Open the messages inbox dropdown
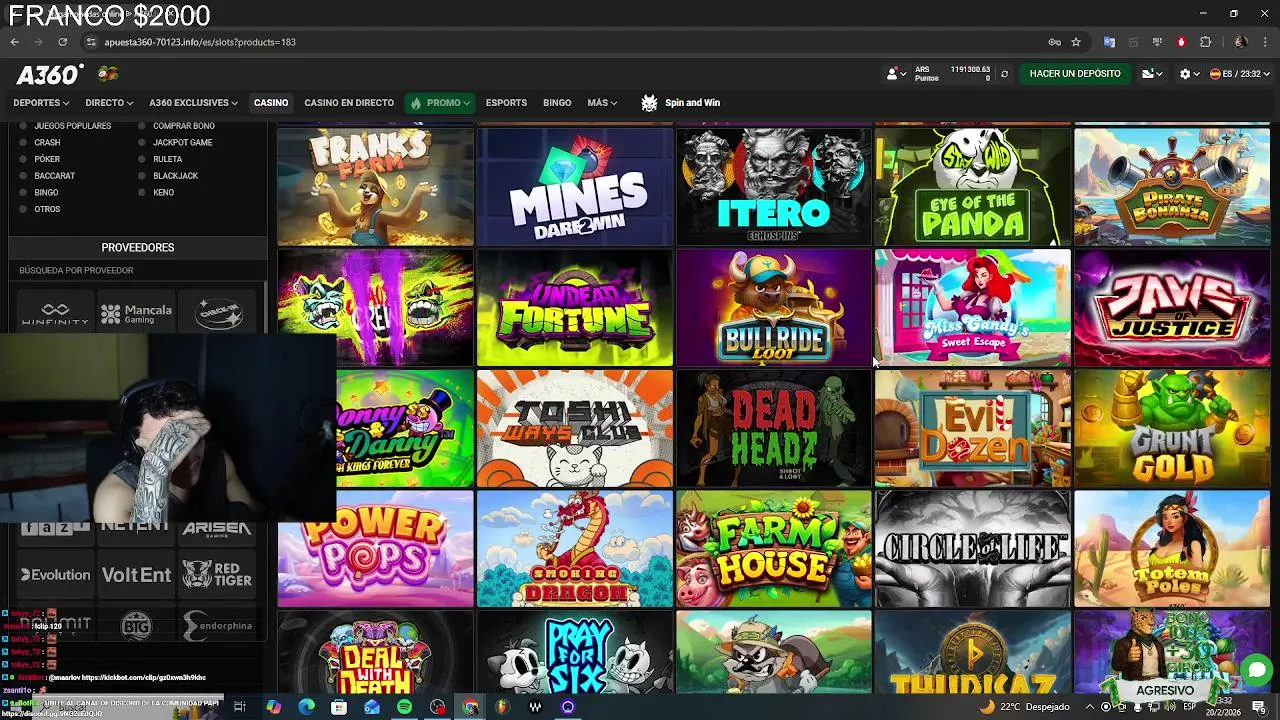Viewport: 1280px width, 720px height. pos(1152,74)
